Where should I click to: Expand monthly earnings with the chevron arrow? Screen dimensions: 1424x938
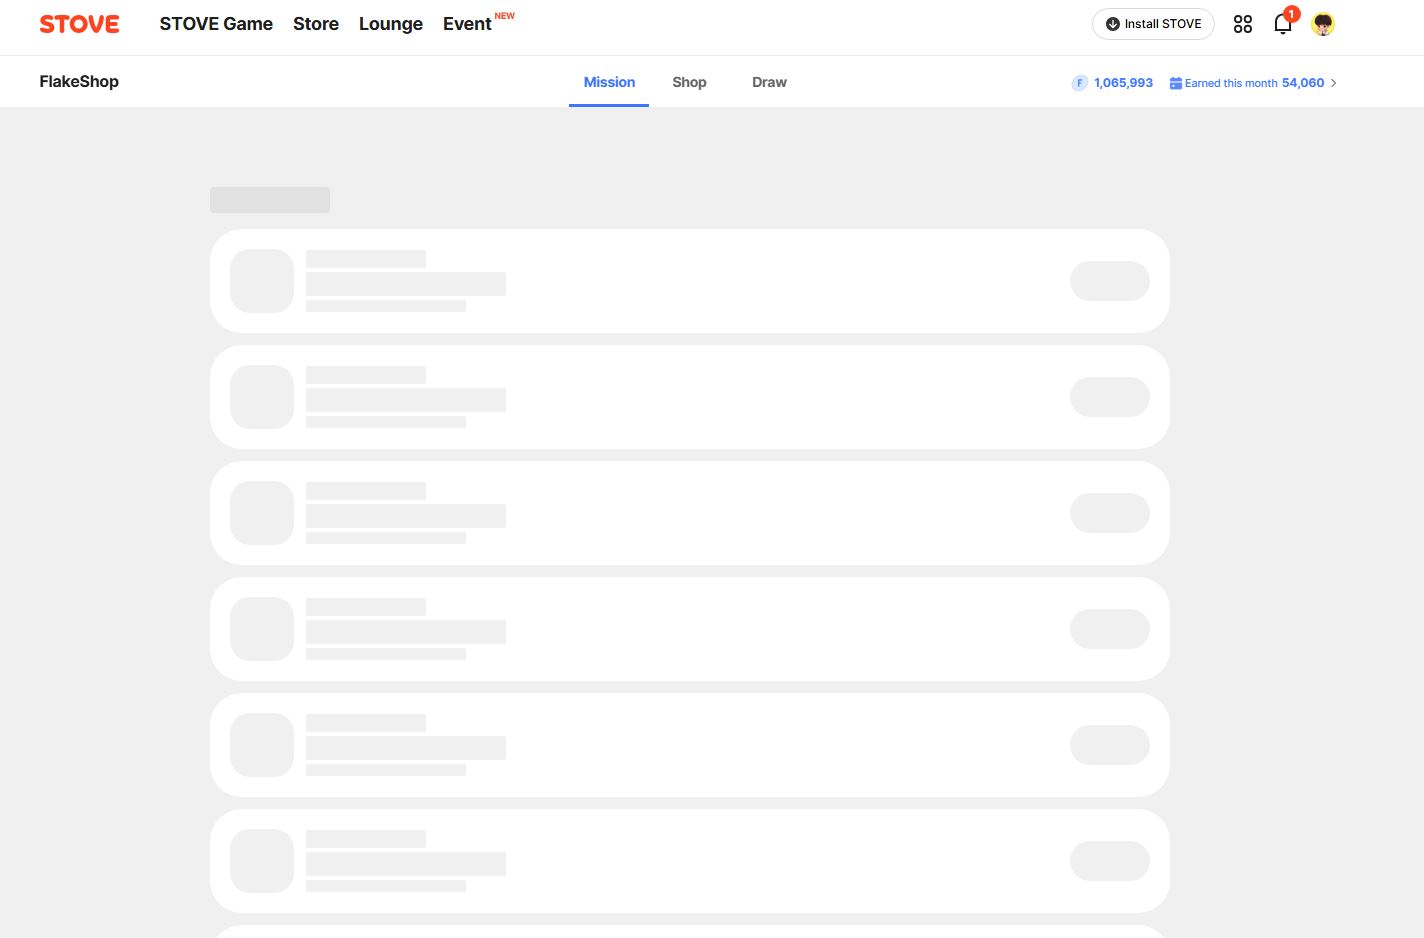pos(1334,83)
